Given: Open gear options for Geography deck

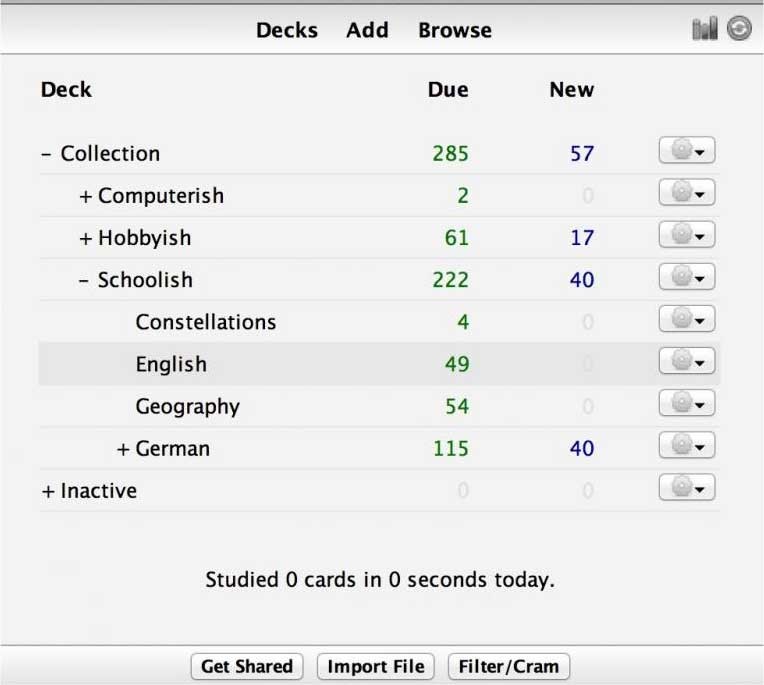Looking at the screenshot, I should point(687,404).
